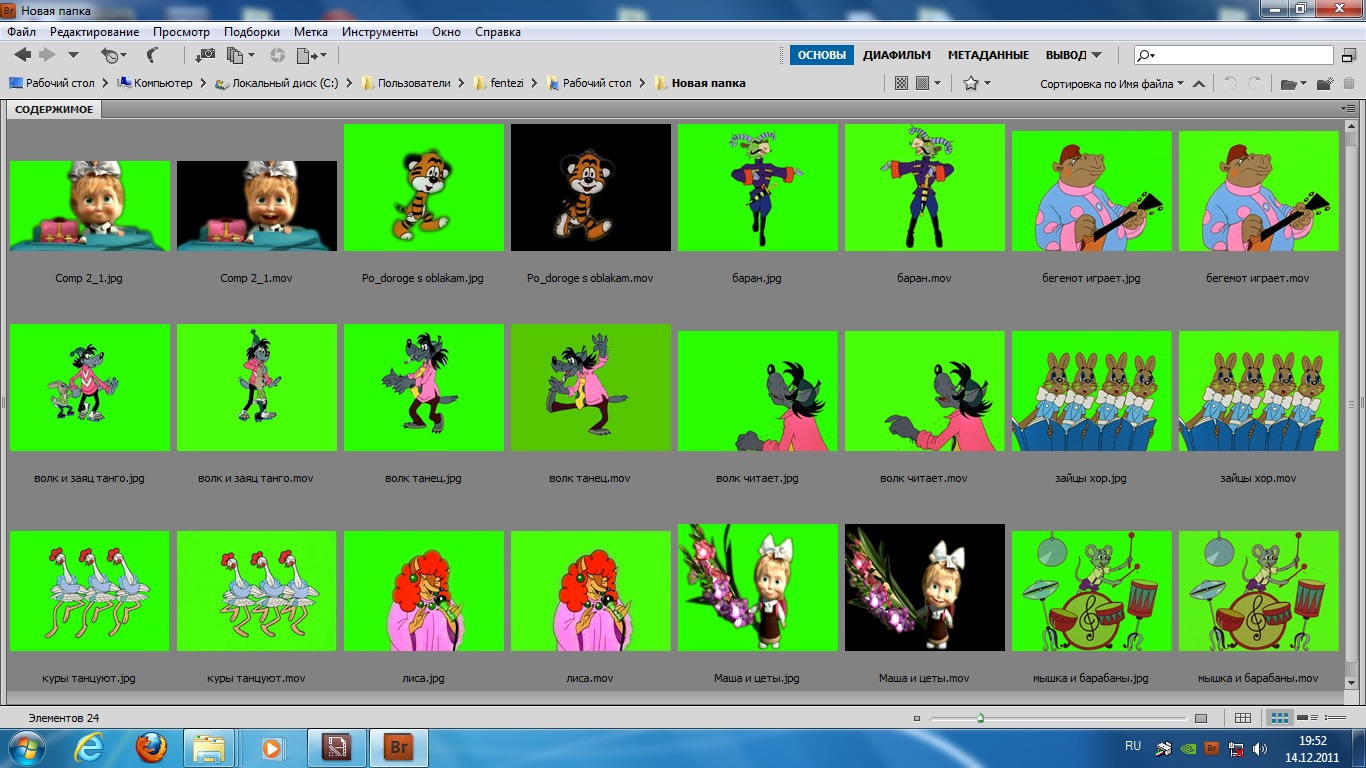Open the output page-with-arrow dropdown

tap(311, 55)
